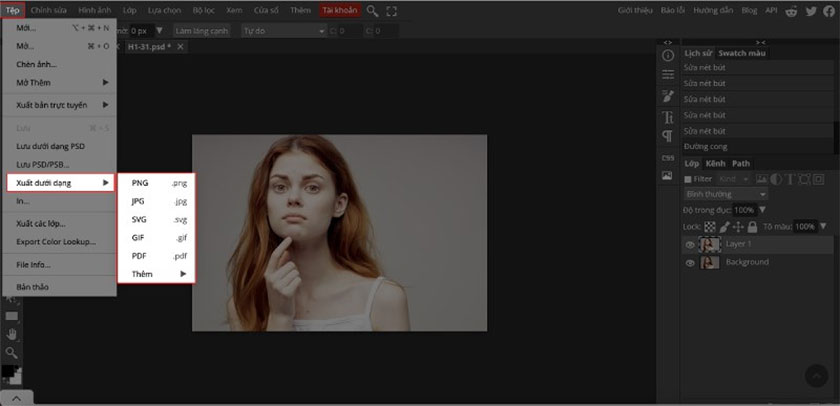Click the black foreground color swatch
This screenshot has height=406, width=840.
tap(8, 371)
